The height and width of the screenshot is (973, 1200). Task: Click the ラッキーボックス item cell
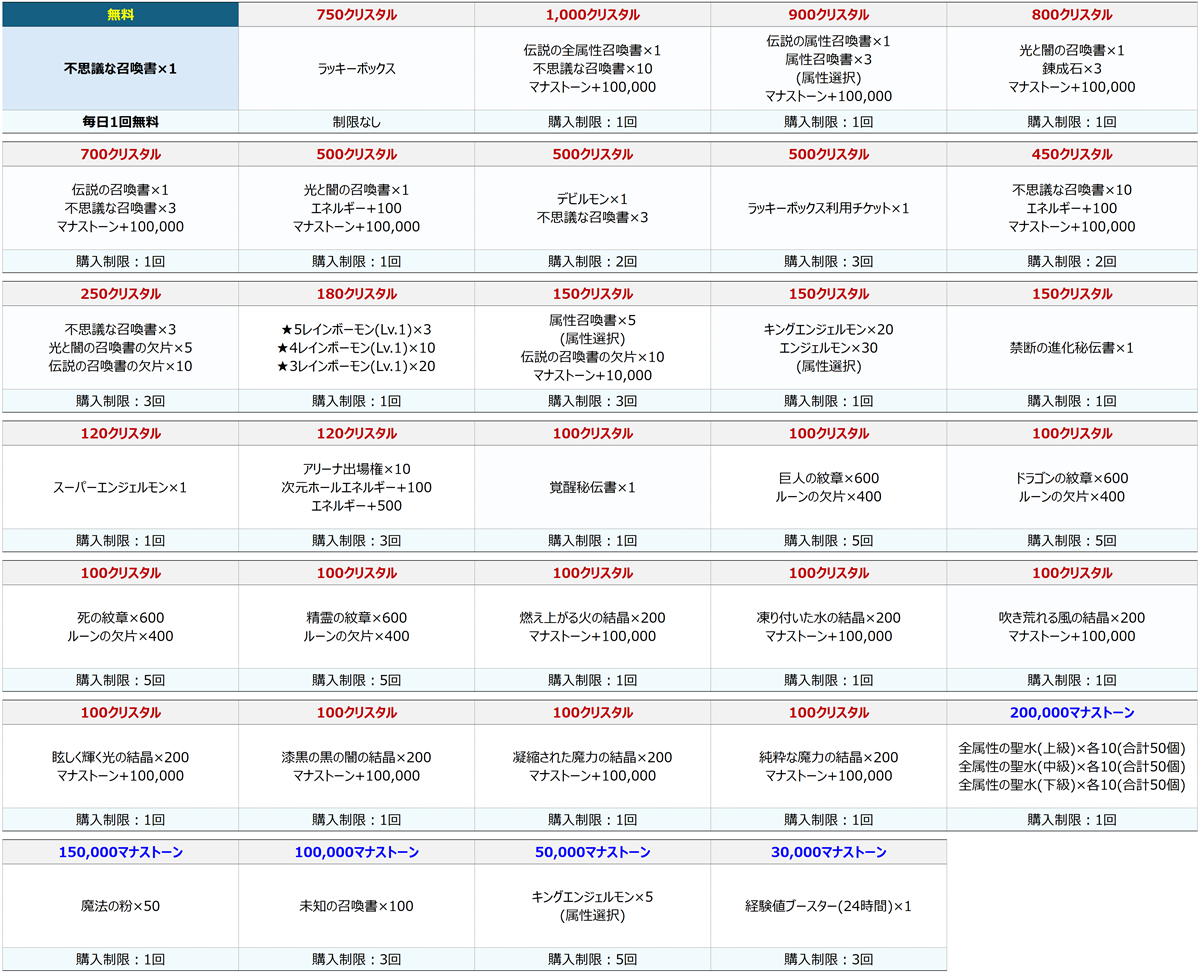point(356,69)
